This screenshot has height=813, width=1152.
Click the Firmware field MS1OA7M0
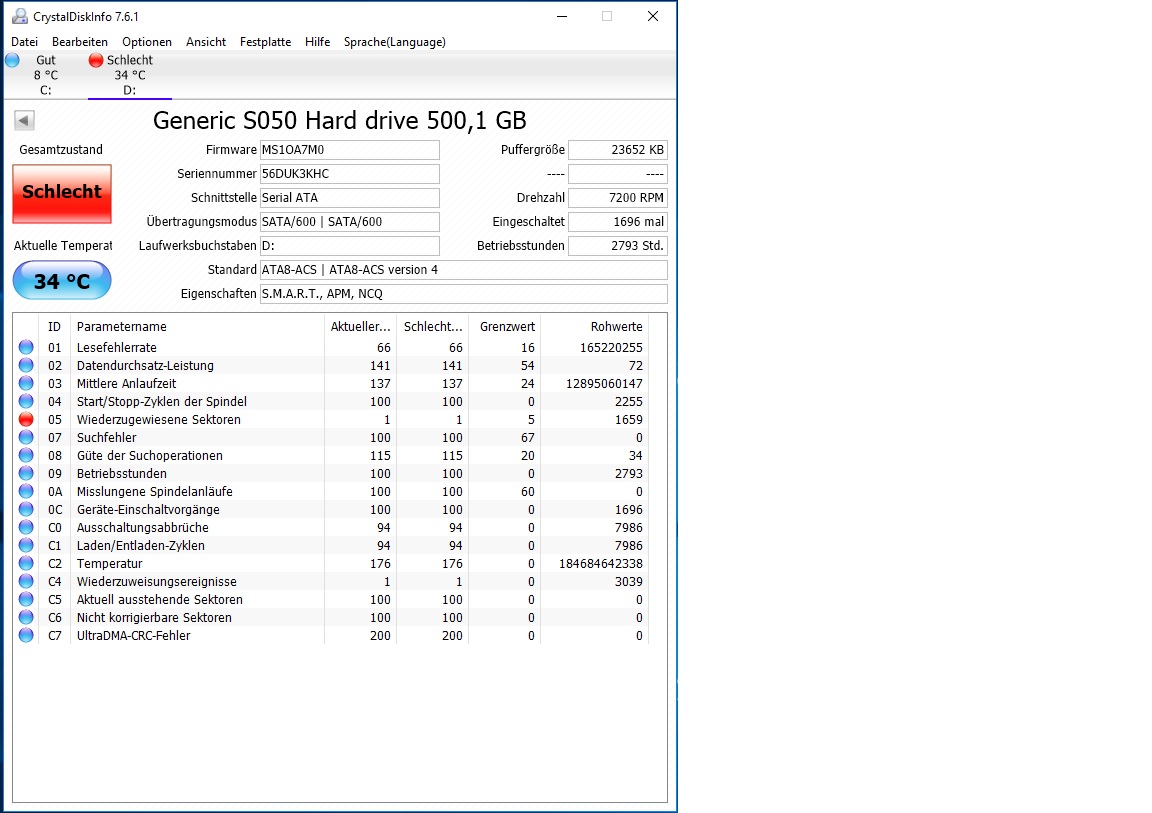pyautogui.click(x=350, y=150)
